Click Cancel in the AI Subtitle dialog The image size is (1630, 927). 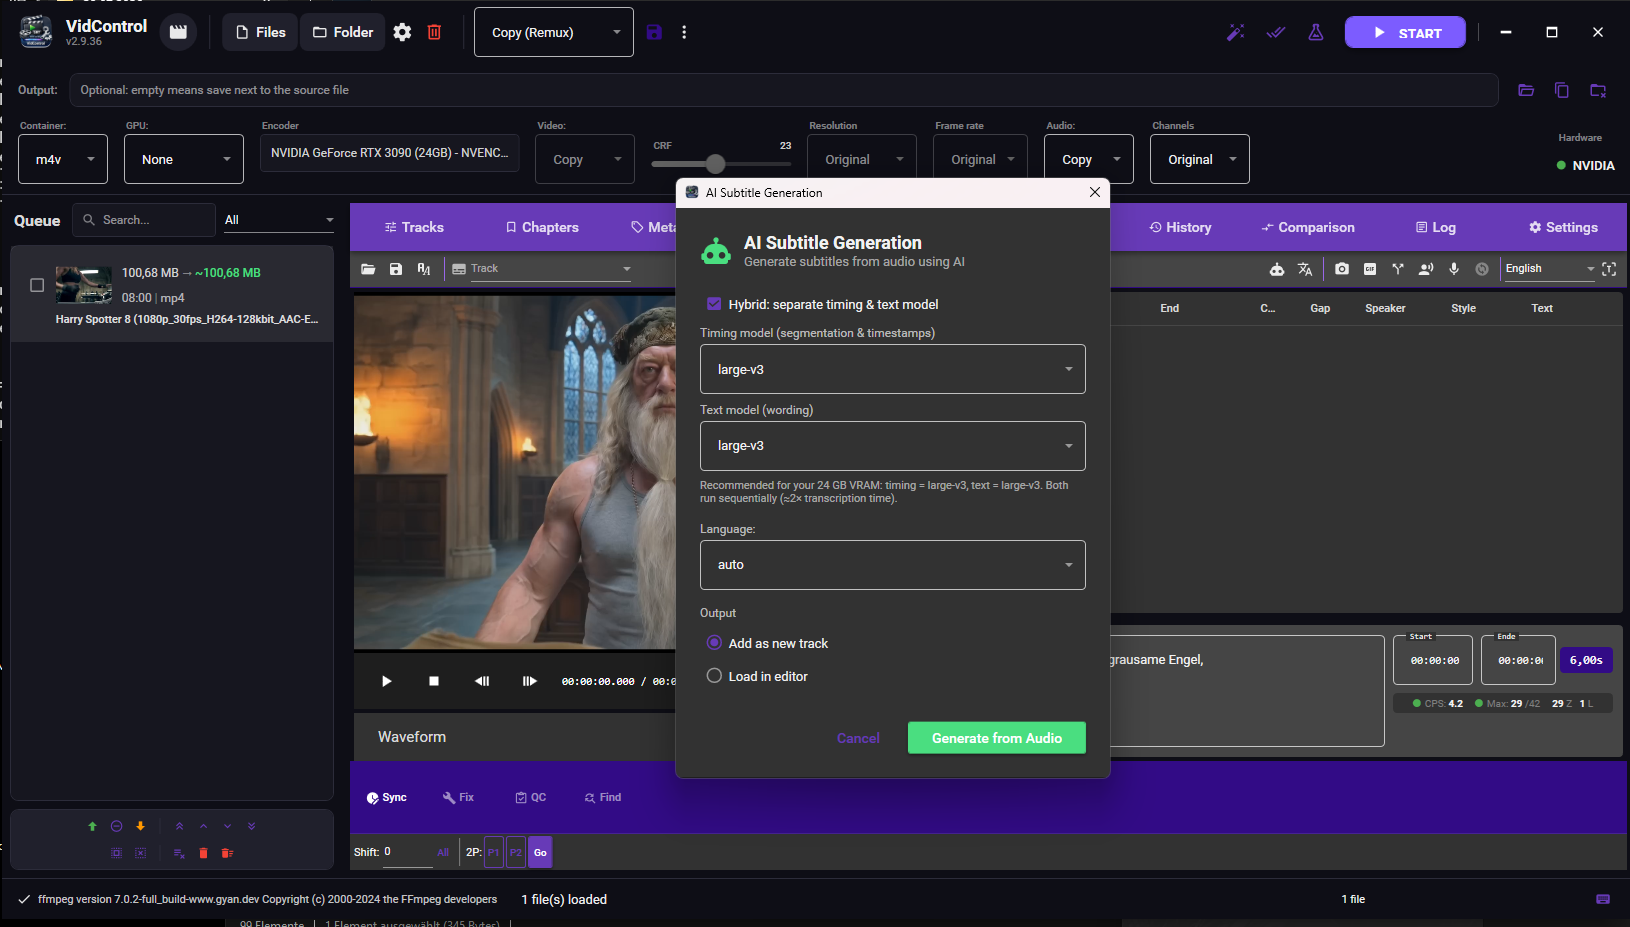tap(858, 738)
